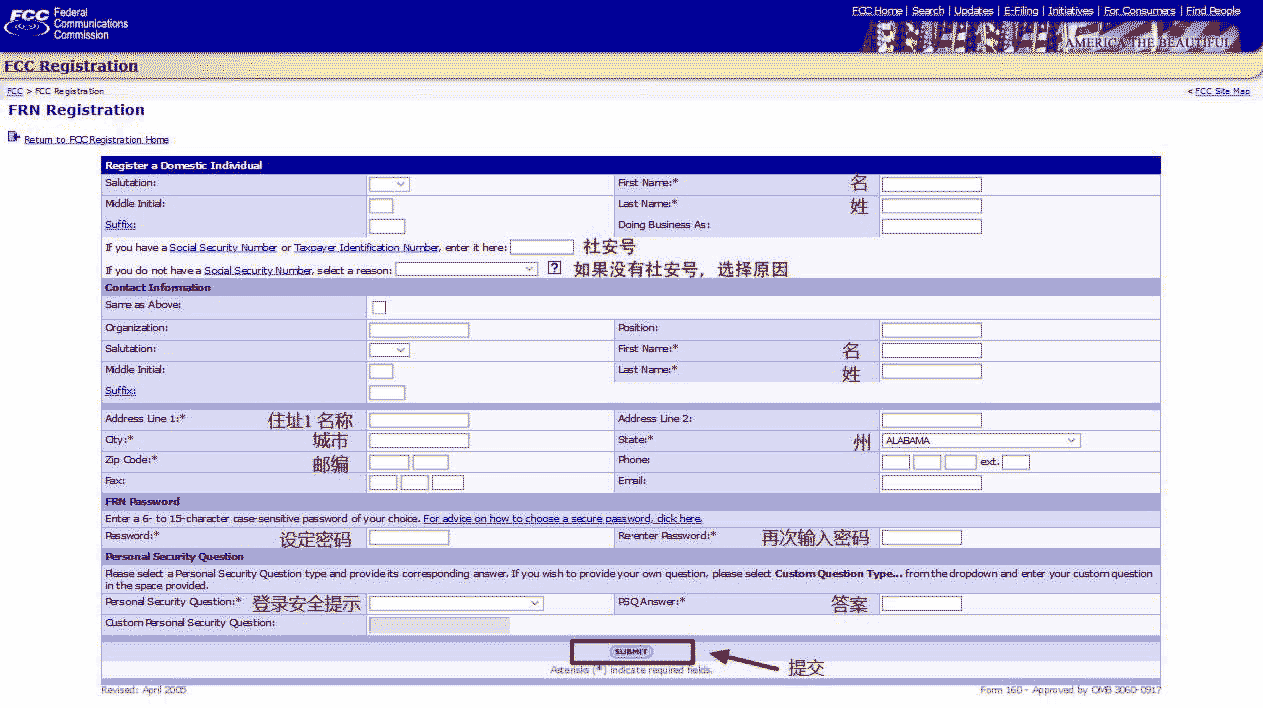Click the Last Name field under Contact Information
Image resolution: width=1263 pixels, height=708 pixels.
931,372
